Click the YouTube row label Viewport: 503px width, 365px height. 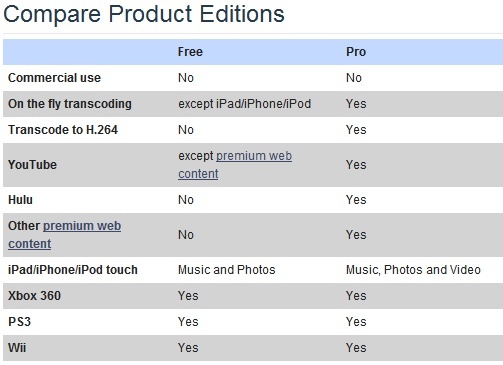coord(32,165)
